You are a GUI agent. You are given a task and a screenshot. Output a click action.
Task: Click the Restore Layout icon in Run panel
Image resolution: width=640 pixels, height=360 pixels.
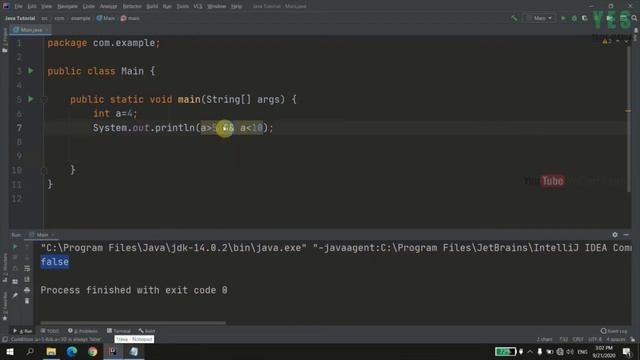tap(15, 282)
